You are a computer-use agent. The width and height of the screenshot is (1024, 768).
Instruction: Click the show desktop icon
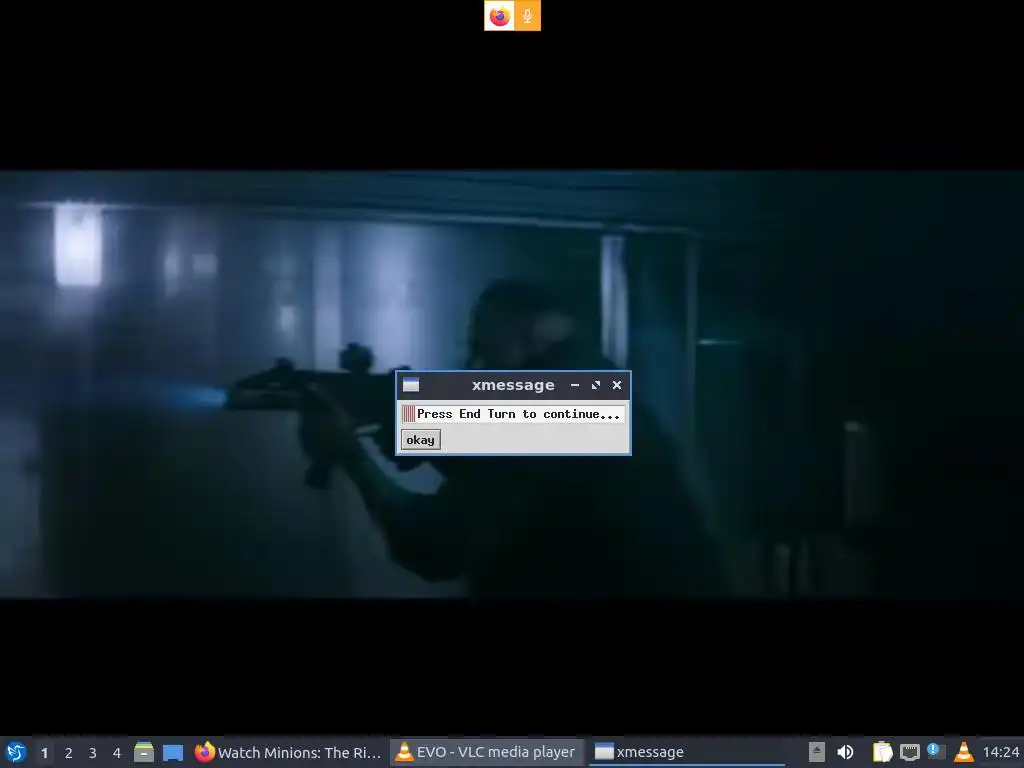(173, 752)
